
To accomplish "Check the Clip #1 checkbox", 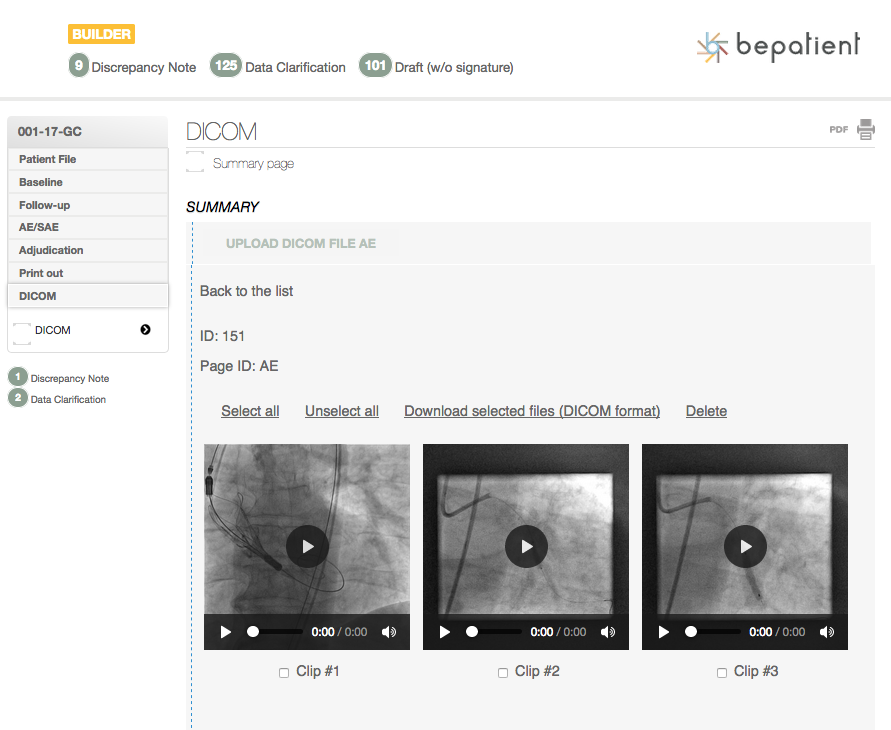I will click(x=284, y=673).
